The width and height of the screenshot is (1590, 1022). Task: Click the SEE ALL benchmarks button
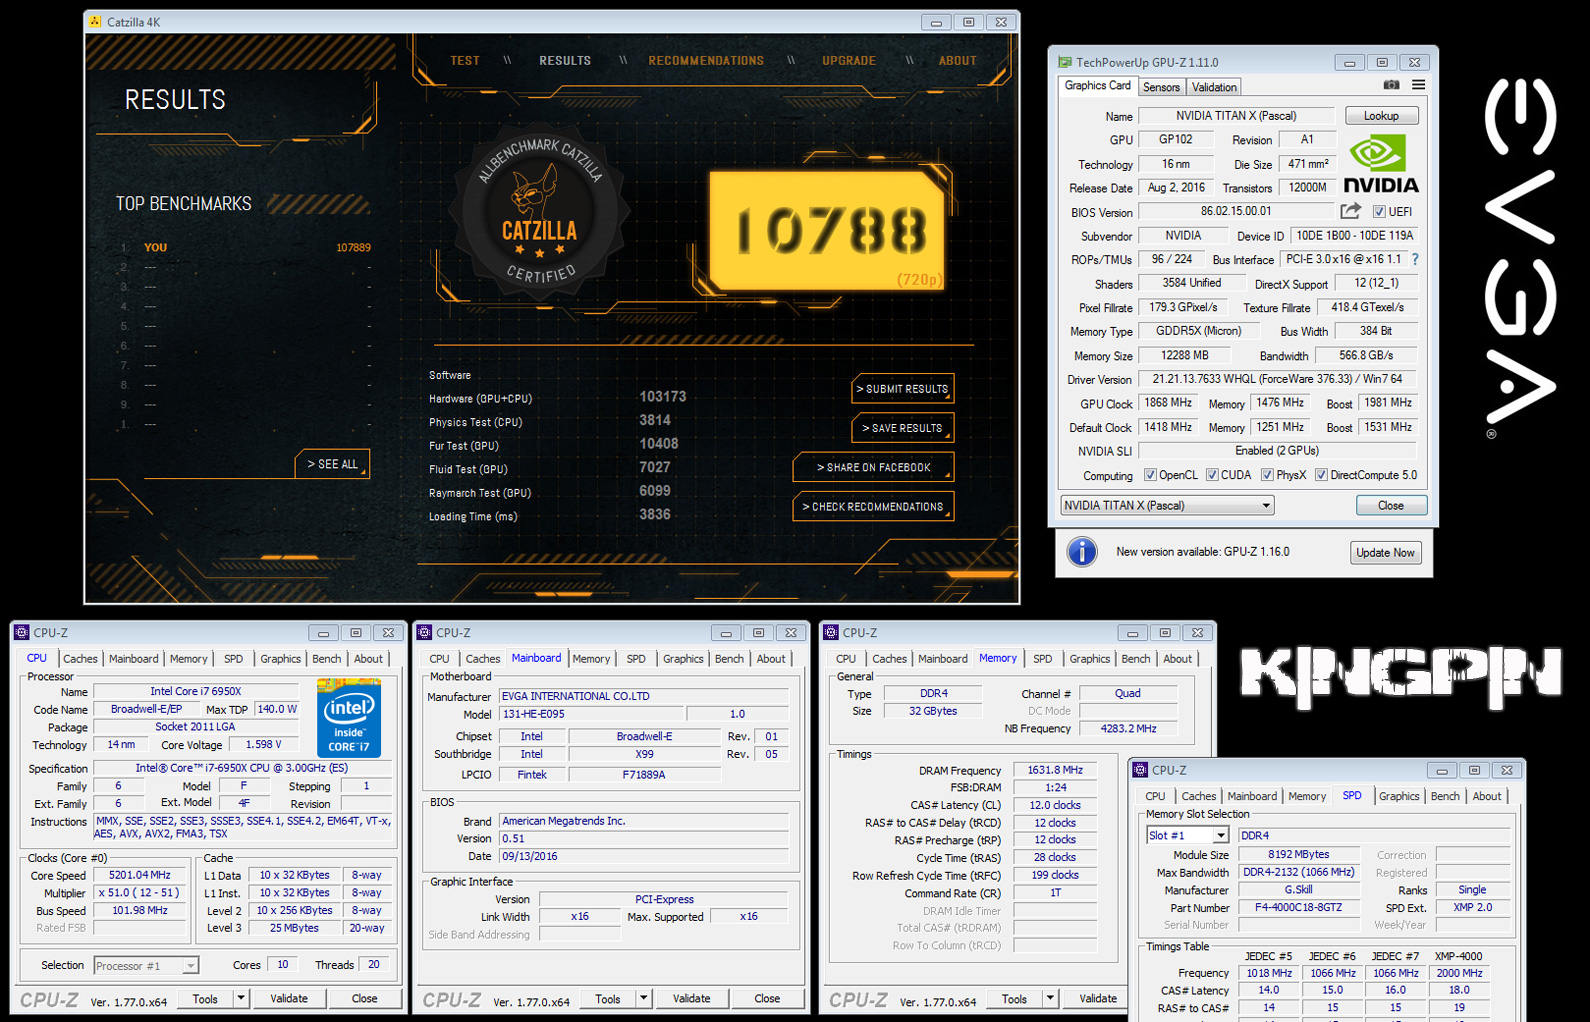332,464
